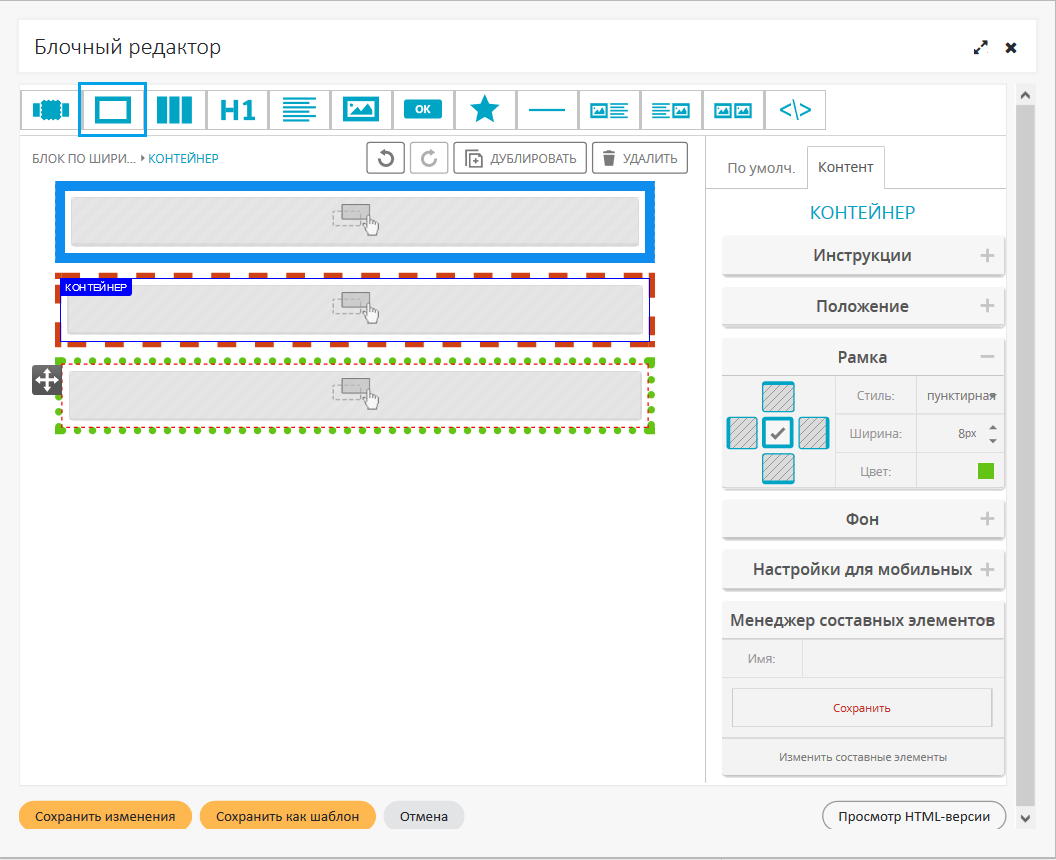
Task: Toggle the right border side
Action: tap(813, 433)
